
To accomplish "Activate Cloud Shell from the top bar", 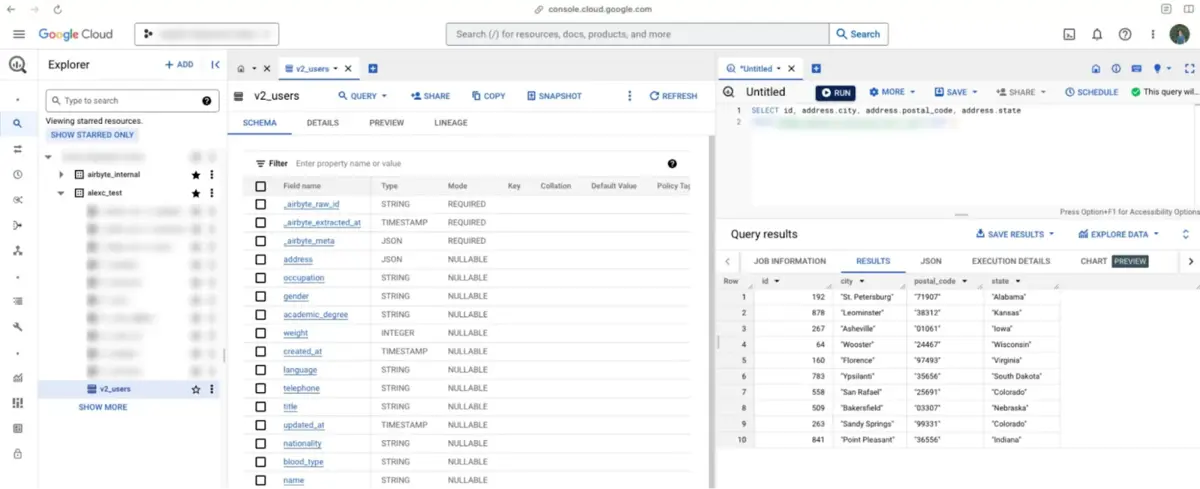I will point(1069,34).
